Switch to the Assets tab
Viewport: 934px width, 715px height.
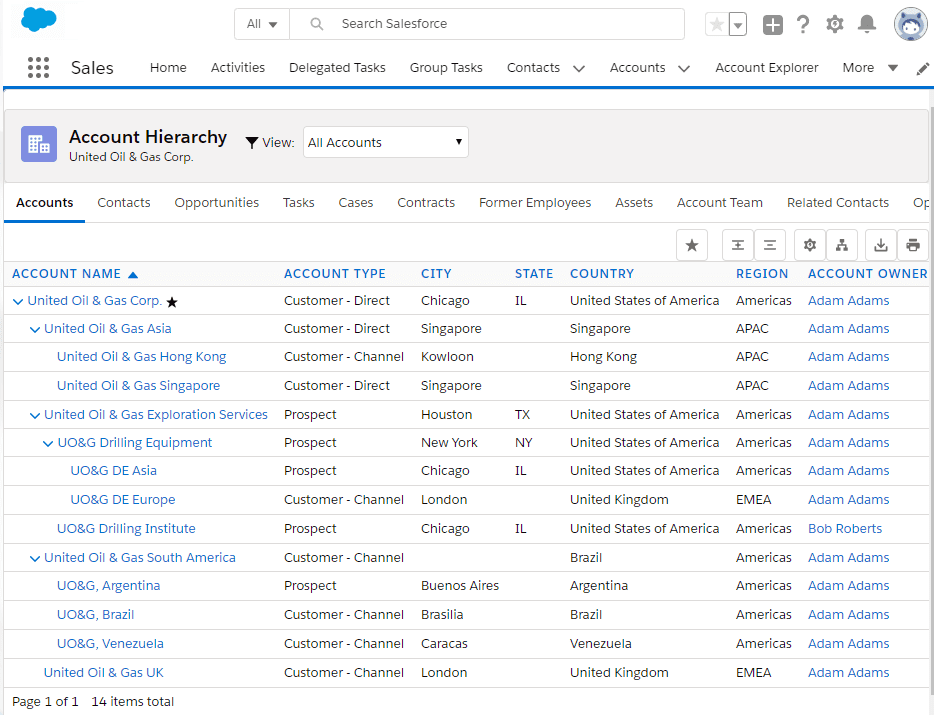(634, 203)
